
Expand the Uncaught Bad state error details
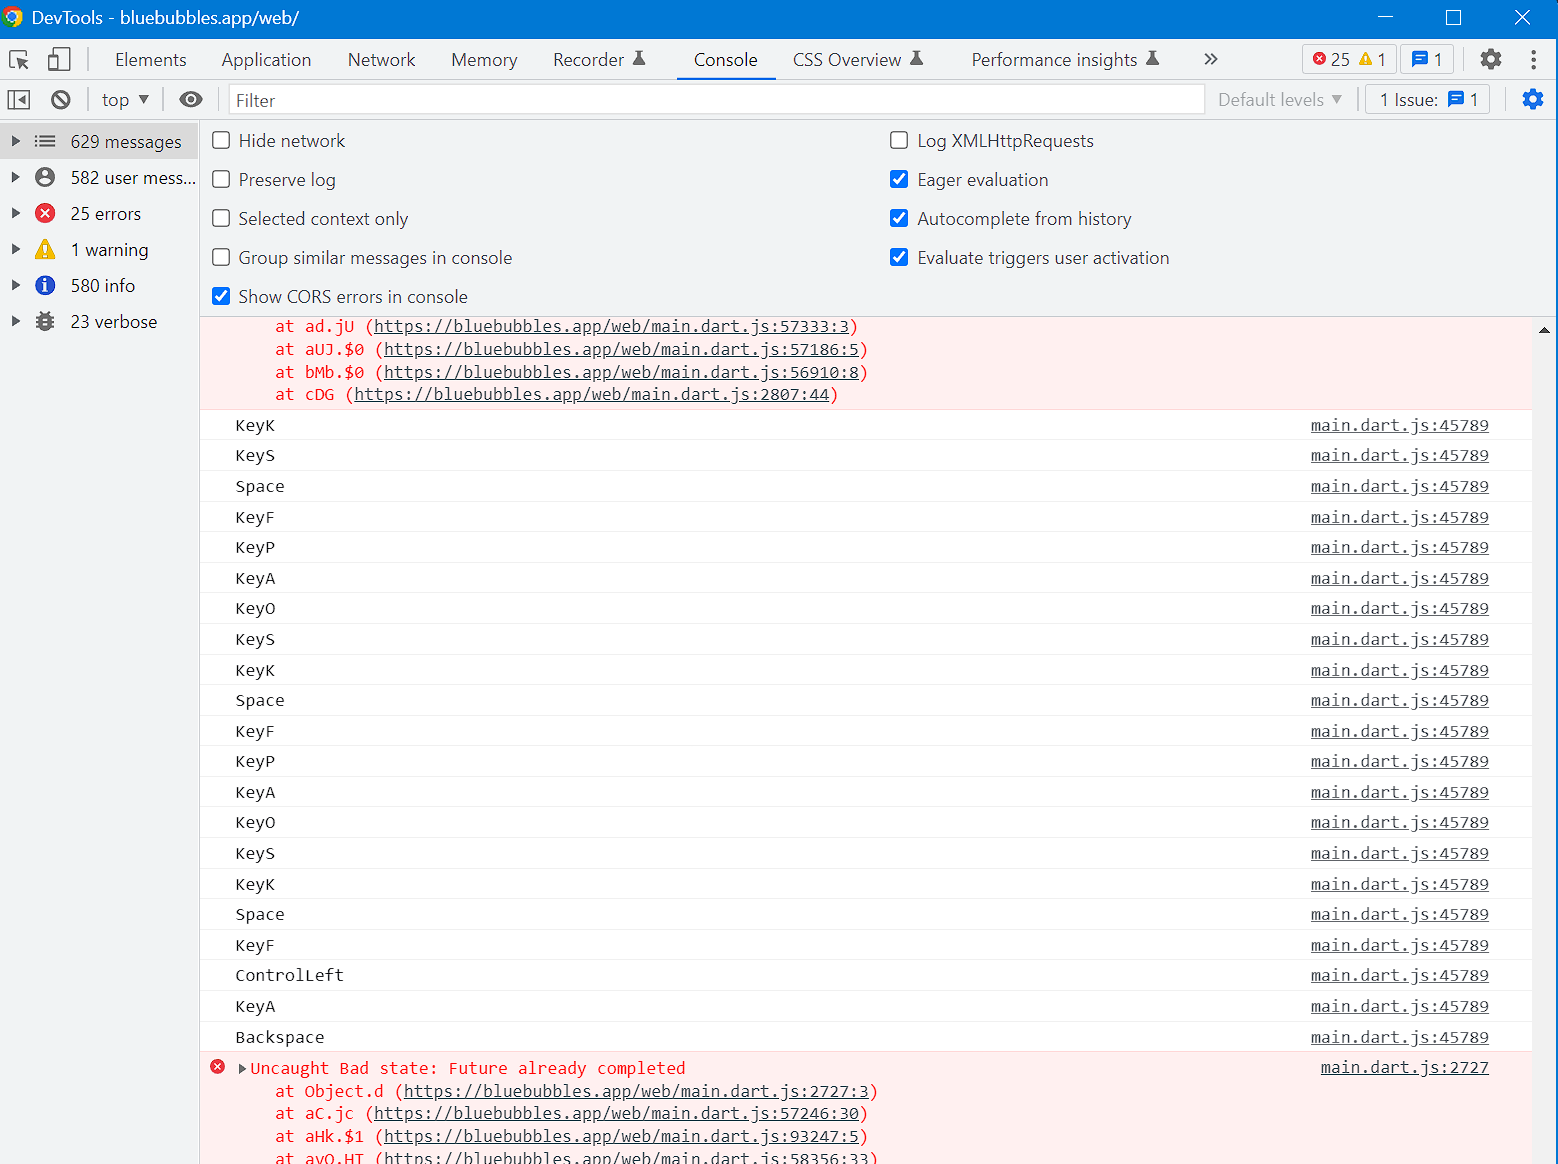coord(241,1068)
